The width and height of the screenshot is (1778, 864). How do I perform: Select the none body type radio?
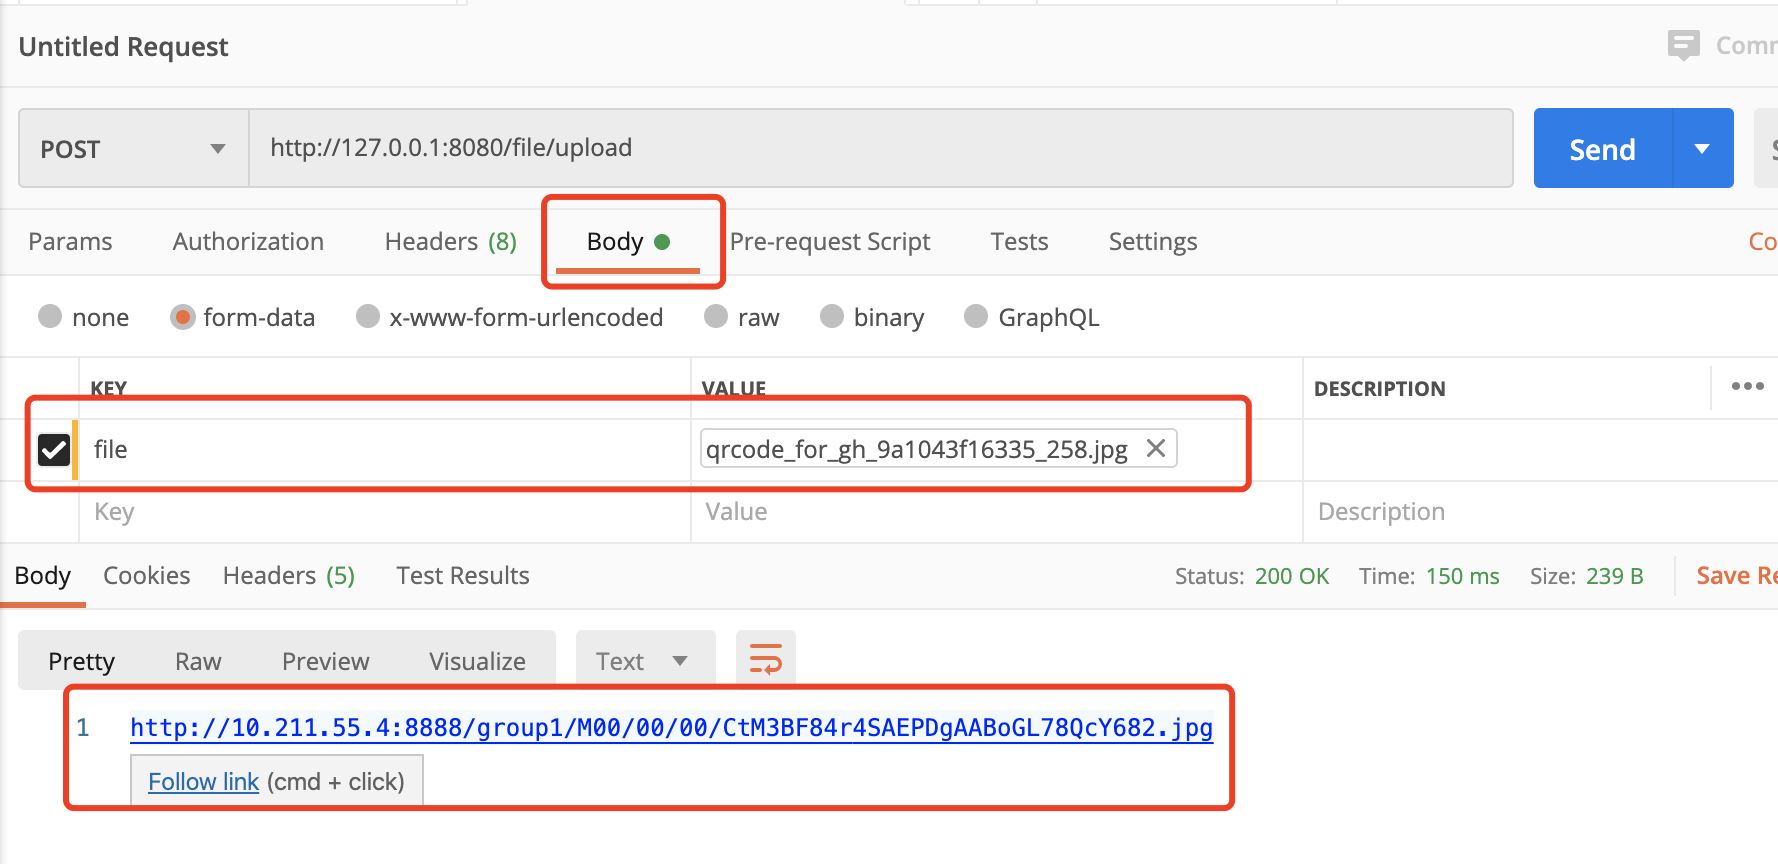(x=50, y=317)
